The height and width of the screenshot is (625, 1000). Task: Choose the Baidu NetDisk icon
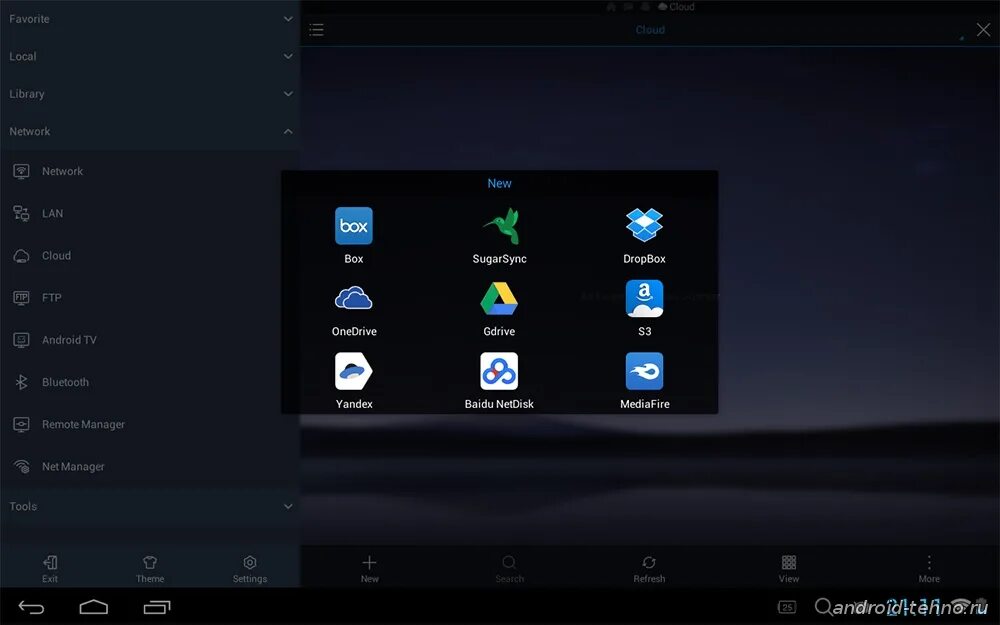[499, 371]
